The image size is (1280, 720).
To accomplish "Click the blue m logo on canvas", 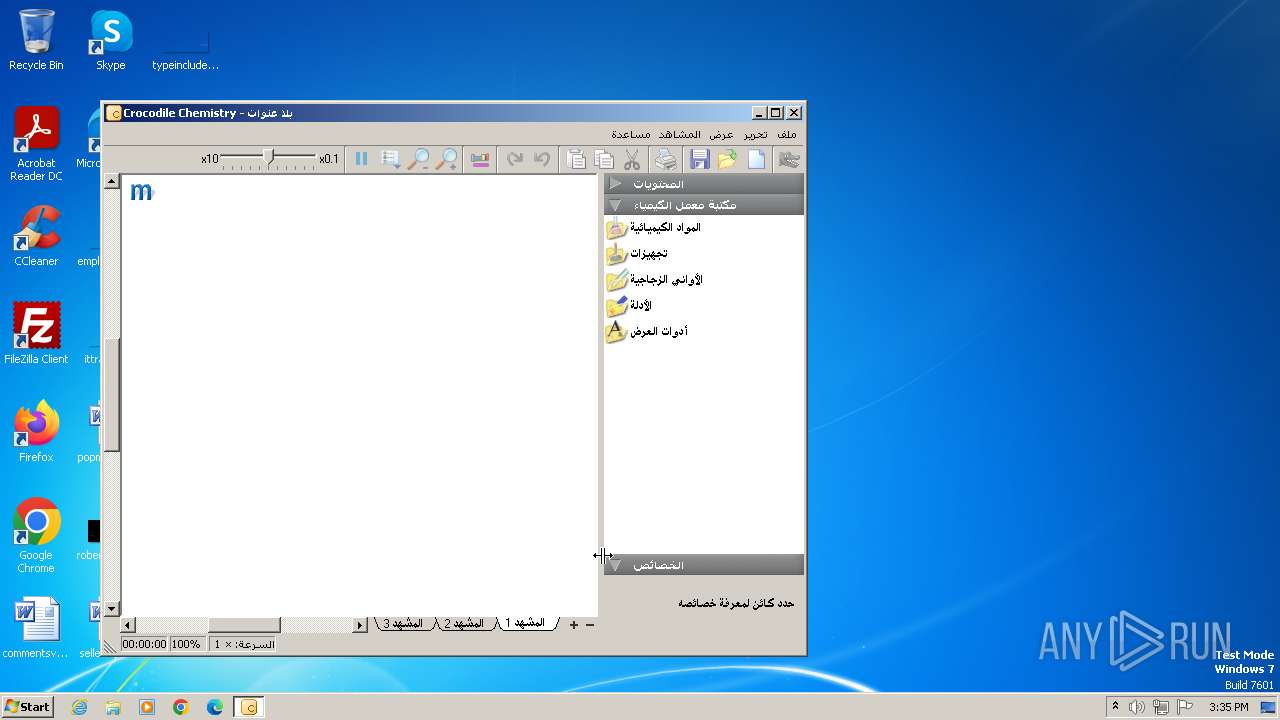I will coord(141,192).
